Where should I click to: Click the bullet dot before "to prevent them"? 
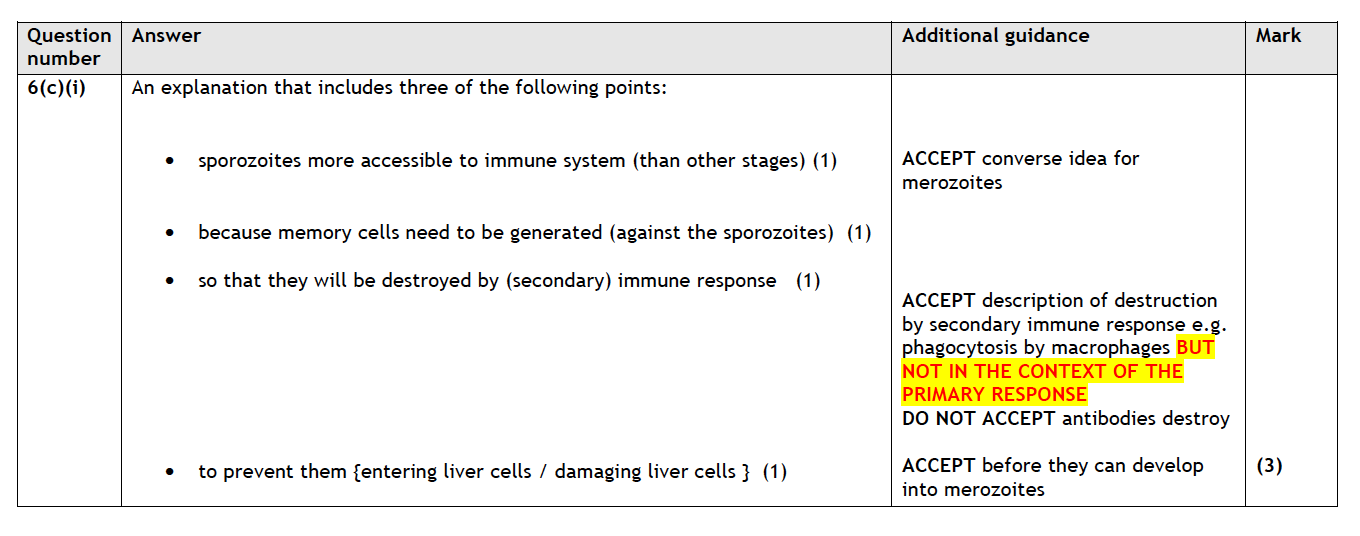pyautogui.click(x=171, y=472)
